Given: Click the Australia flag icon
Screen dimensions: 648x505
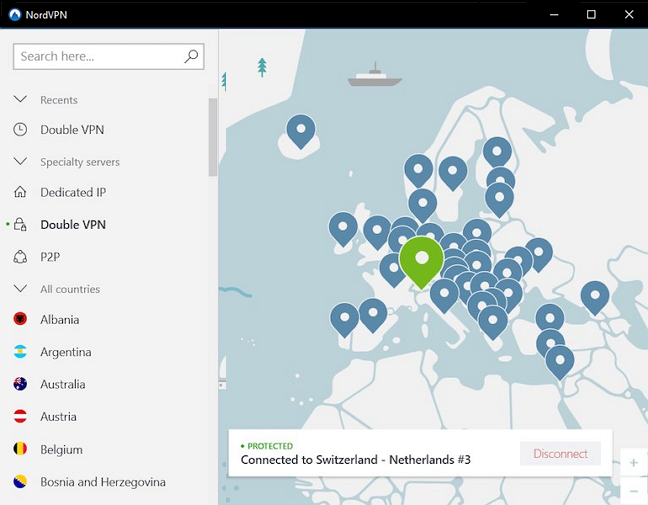Looking at the screenshot, I should coord(20,384).
